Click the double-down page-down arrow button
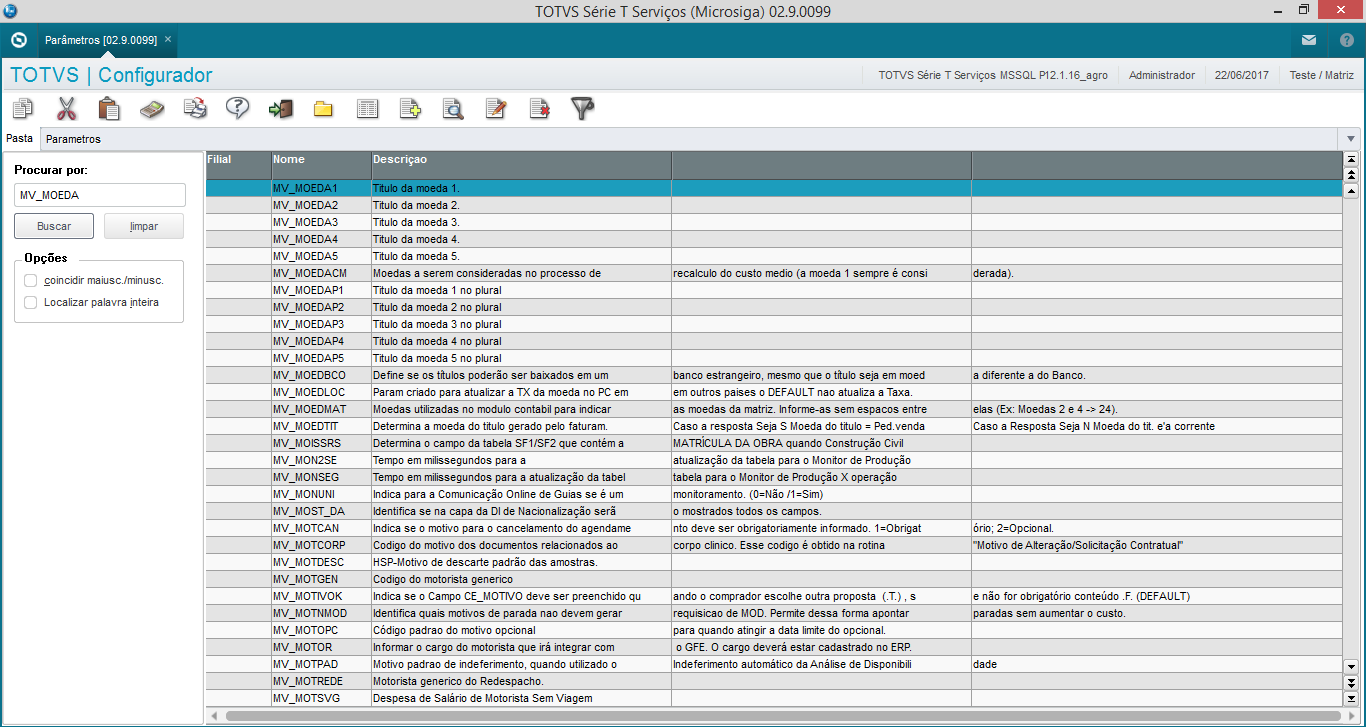The height and width of the screenshot is (727, 1366). (1351, 682)
